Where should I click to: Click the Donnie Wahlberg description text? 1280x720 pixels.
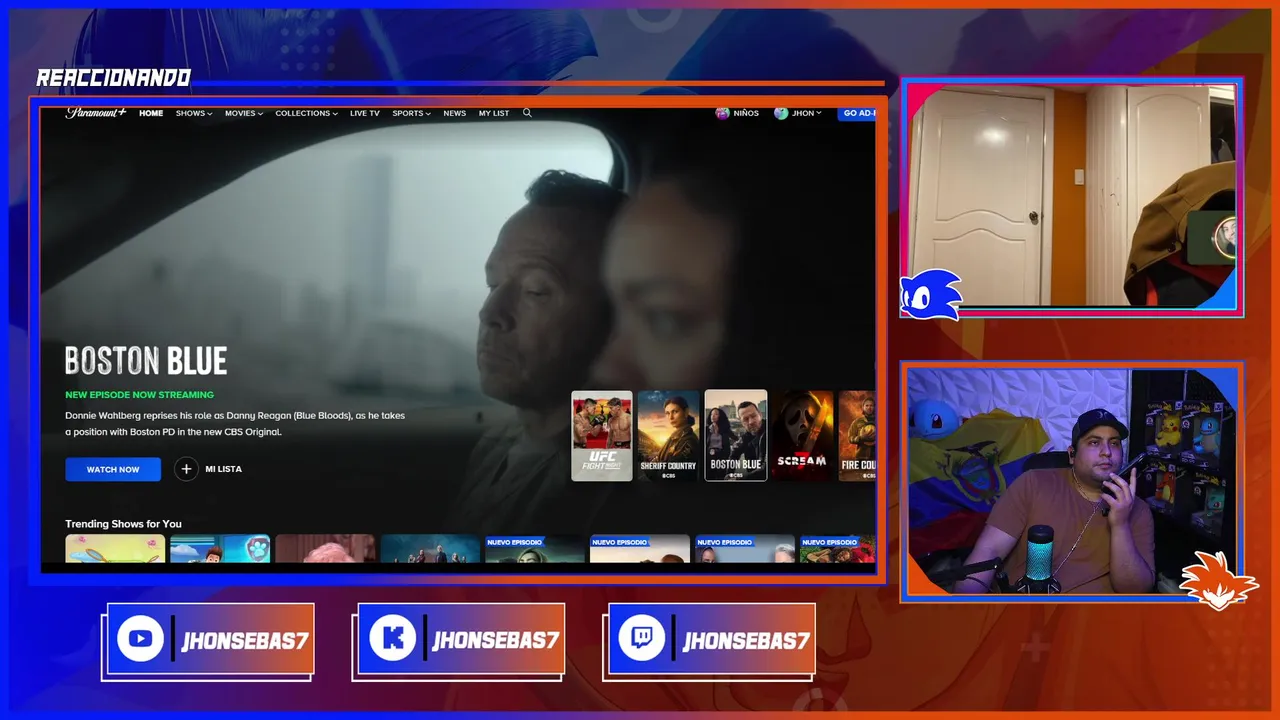(x=235, y=423)
